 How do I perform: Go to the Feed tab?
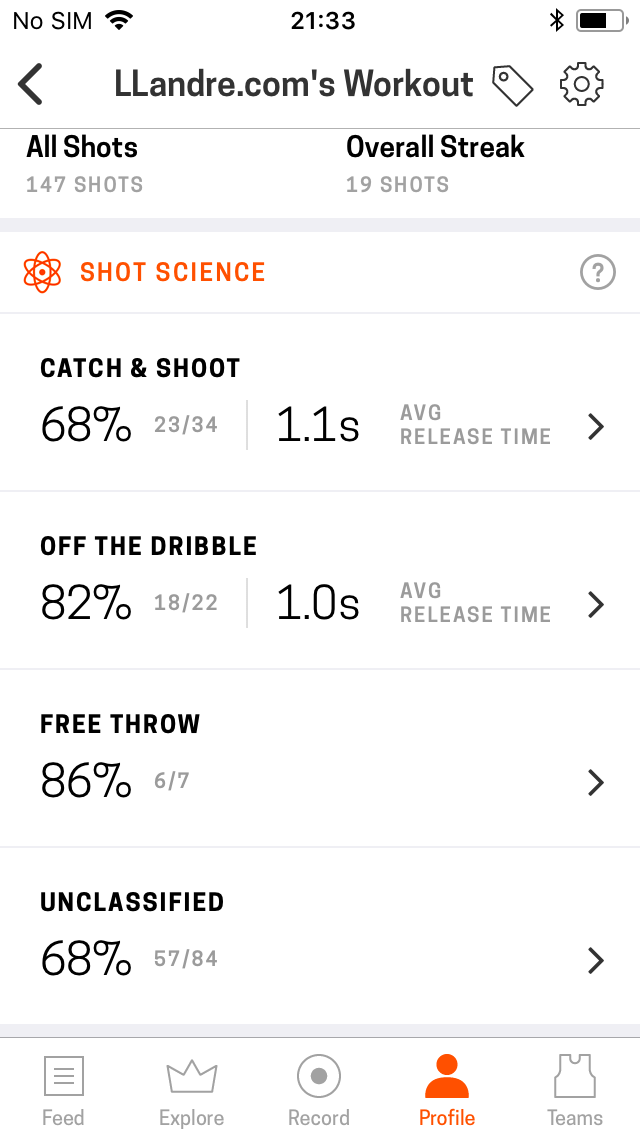point(63,1090)
